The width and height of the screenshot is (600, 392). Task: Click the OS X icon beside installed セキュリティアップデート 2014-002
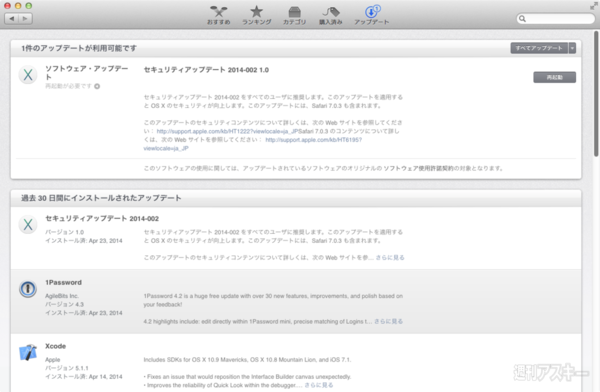28,224
